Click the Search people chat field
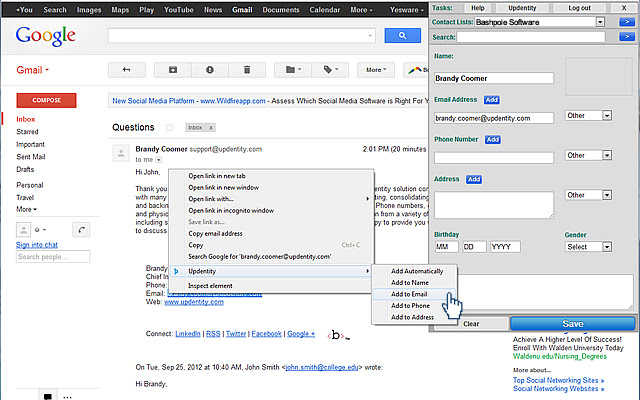 pyautogui.click(x=53, y=257)
